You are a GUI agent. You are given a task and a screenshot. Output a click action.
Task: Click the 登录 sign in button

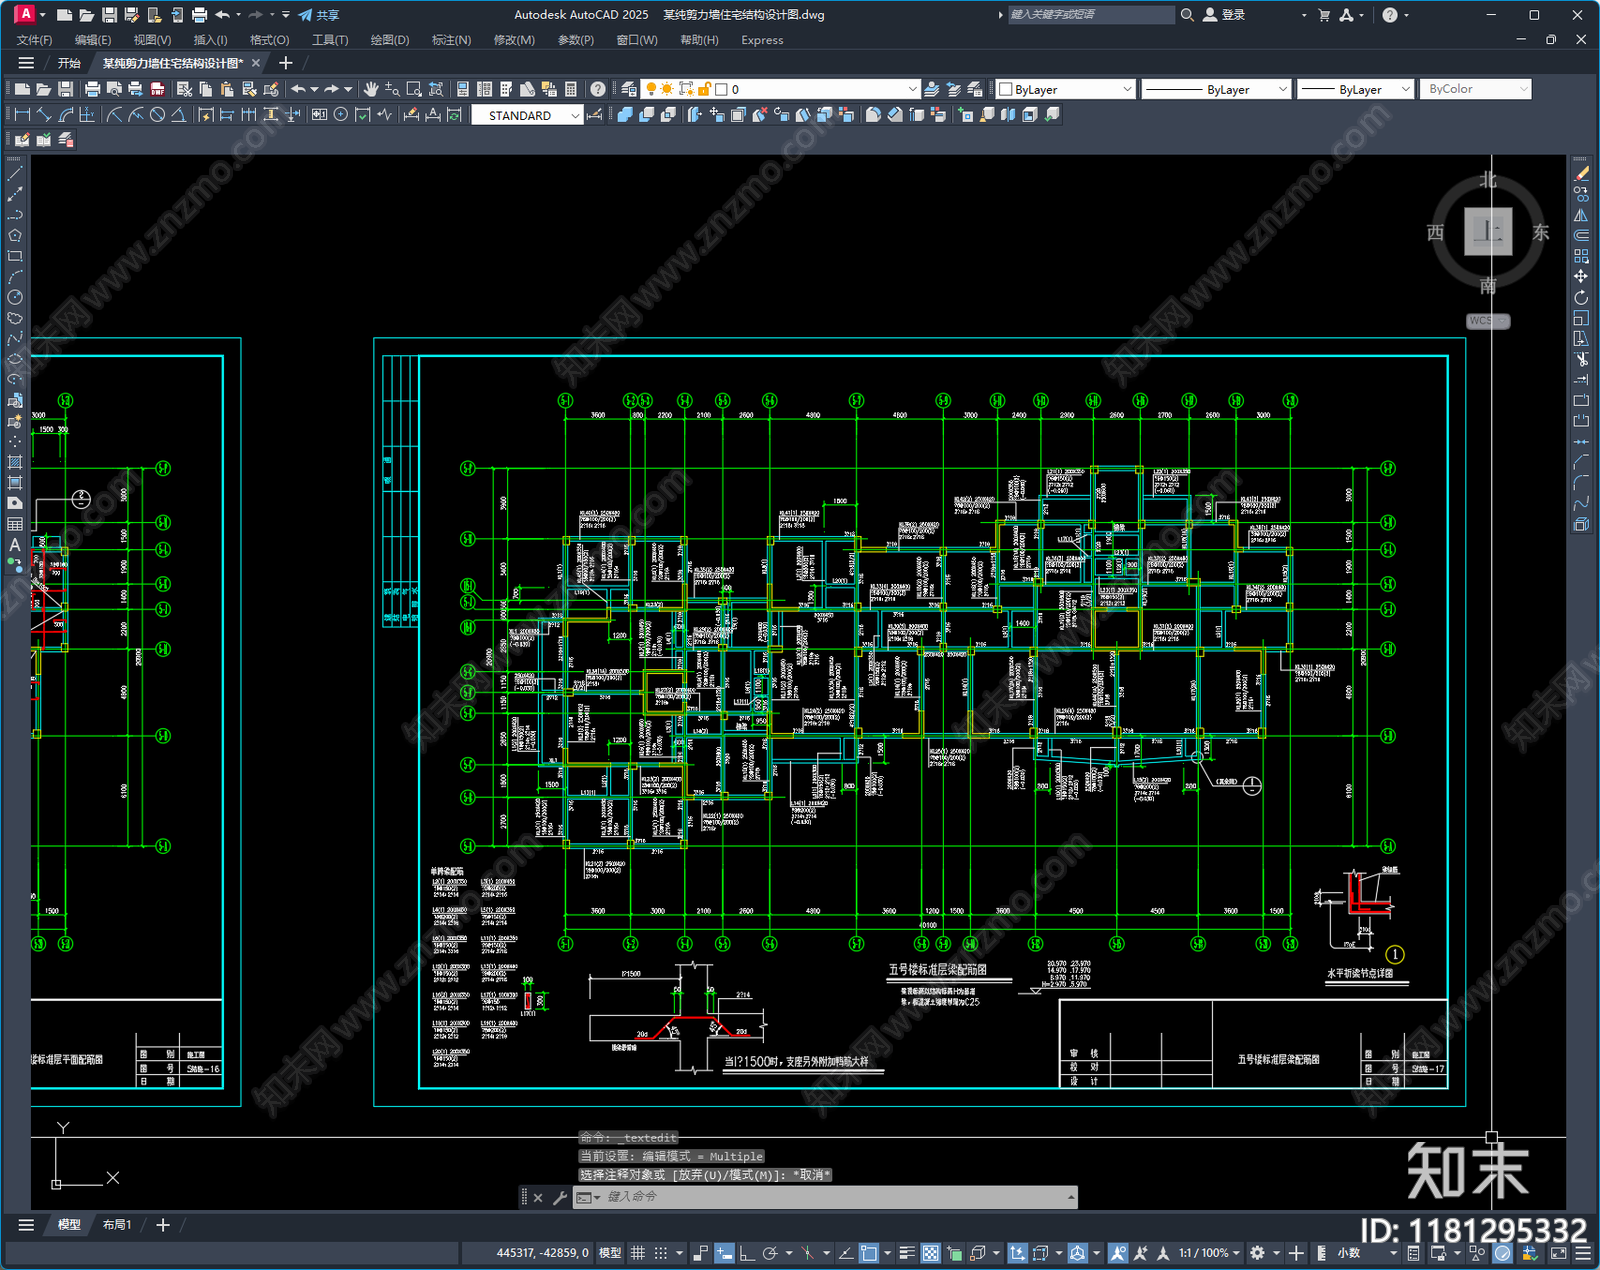tap(1225, 15)
